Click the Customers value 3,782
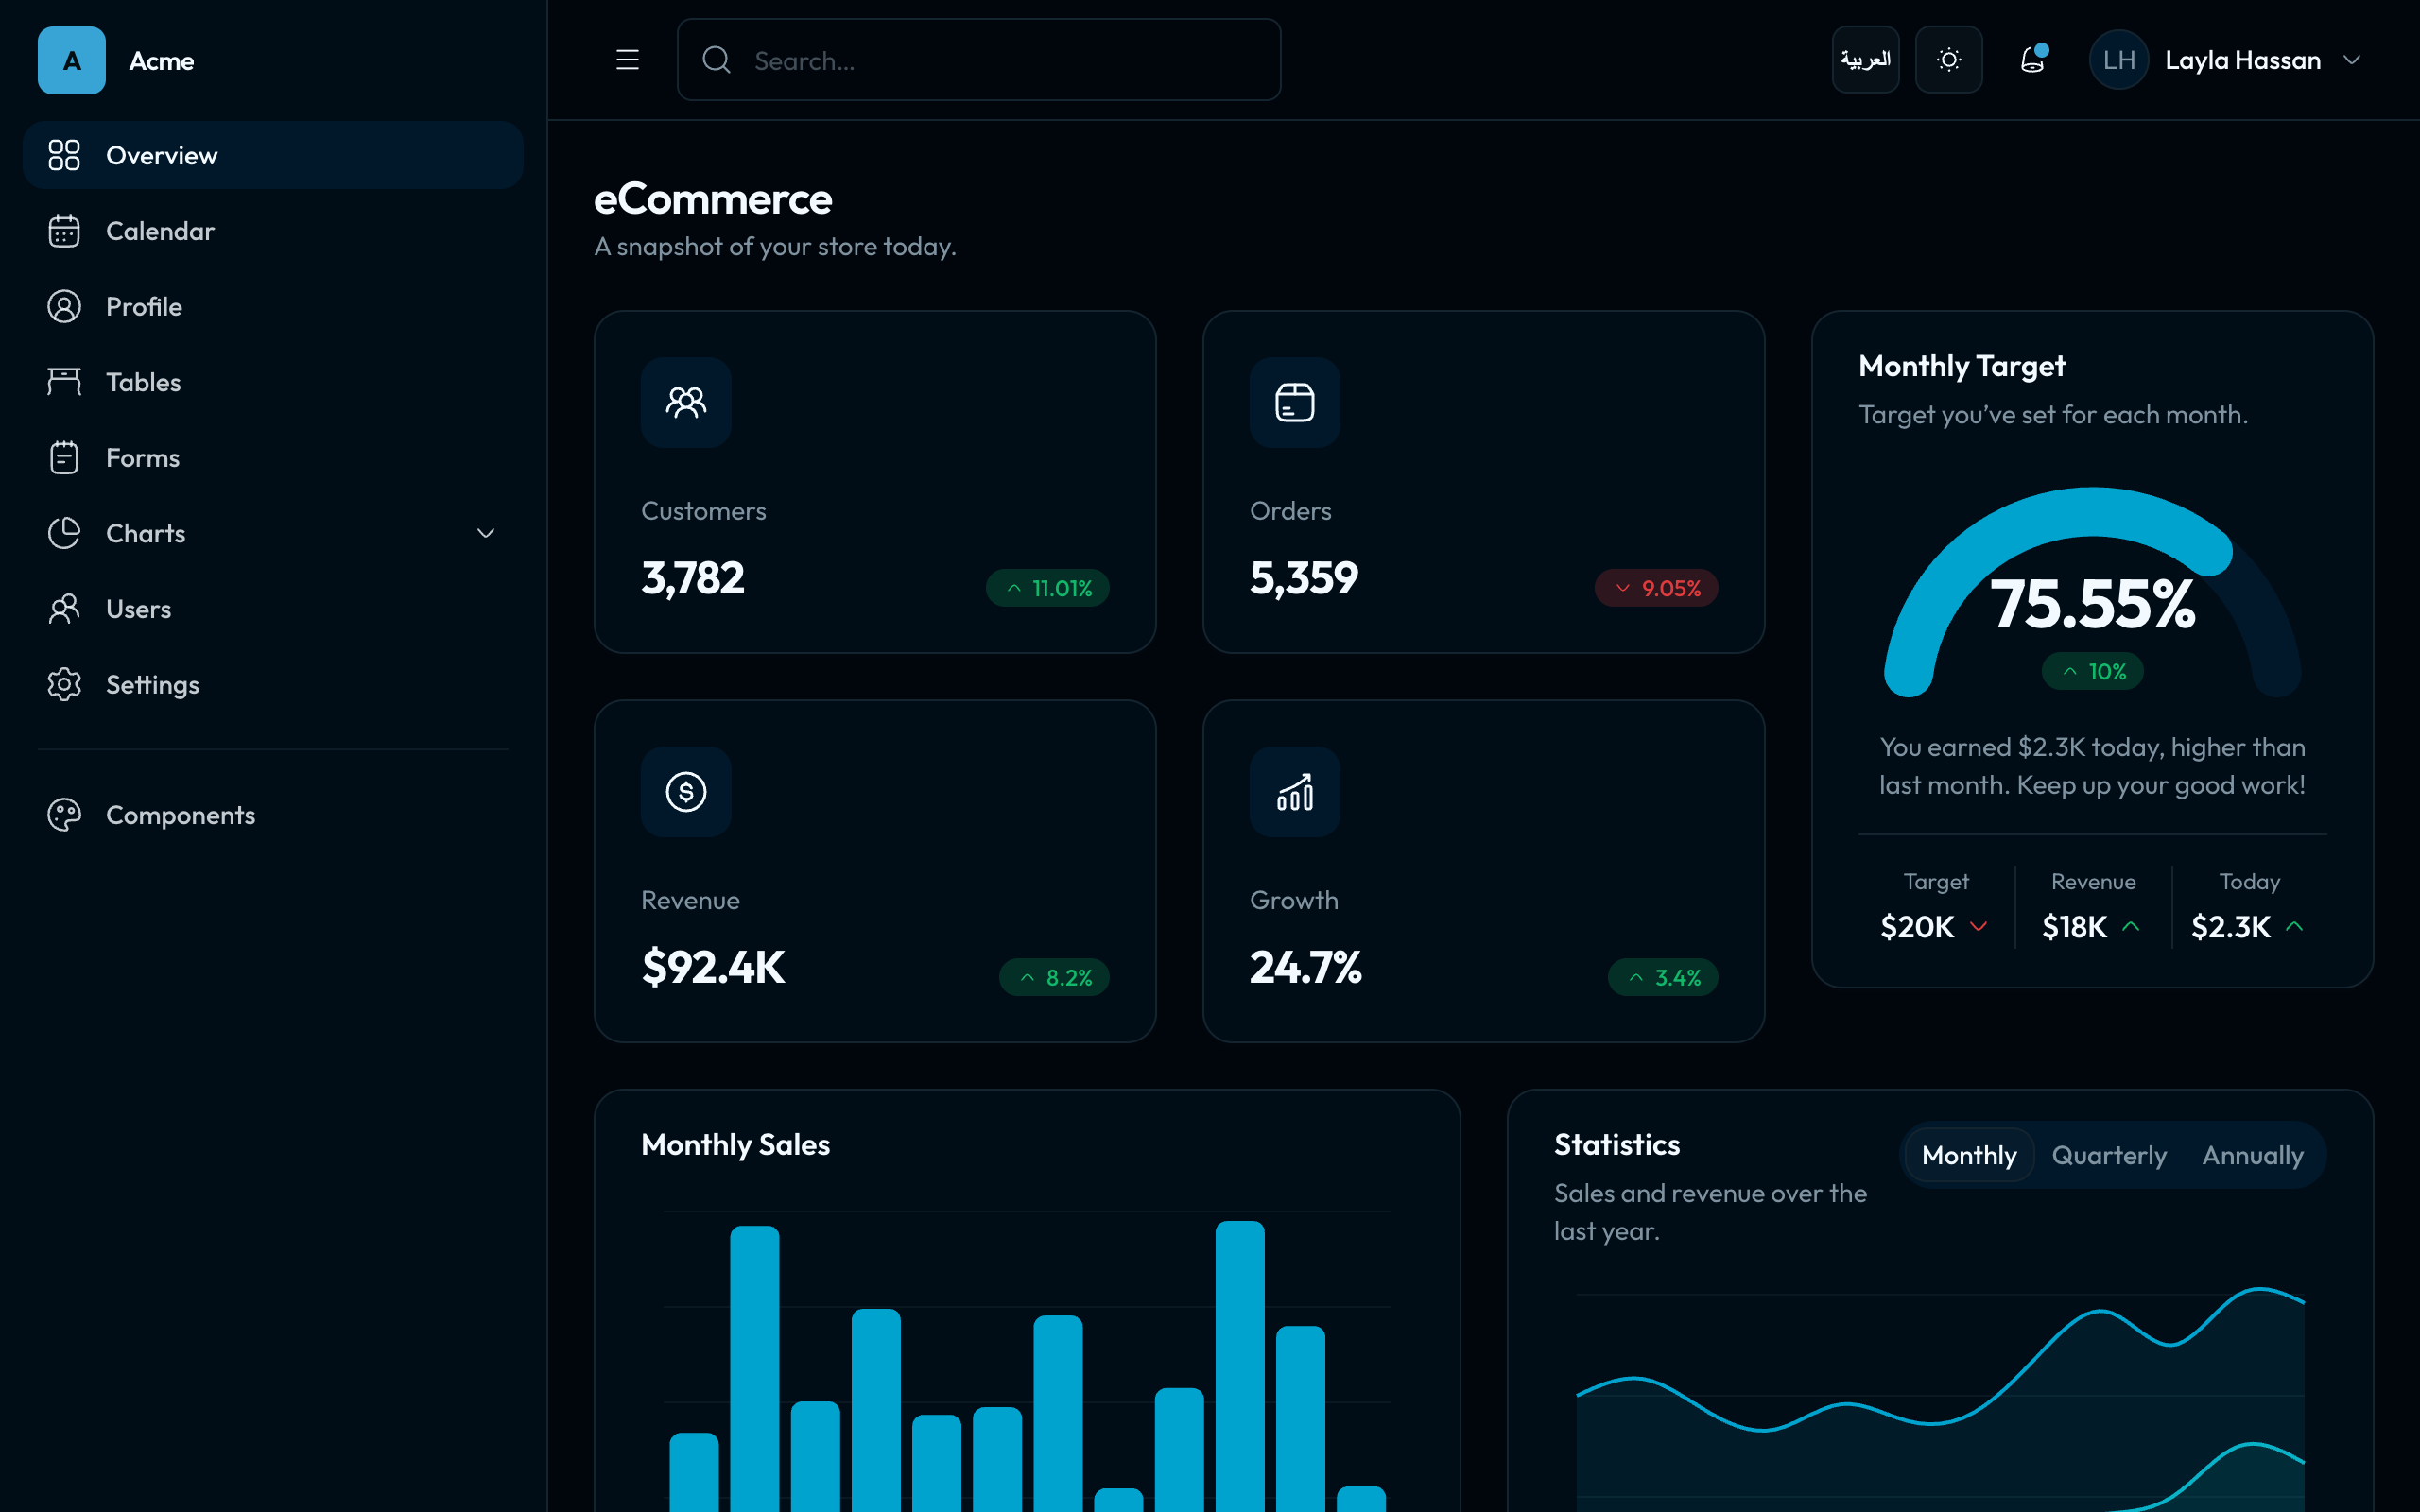Screen dimensions: 2420x1512 (x=693, y=578)
